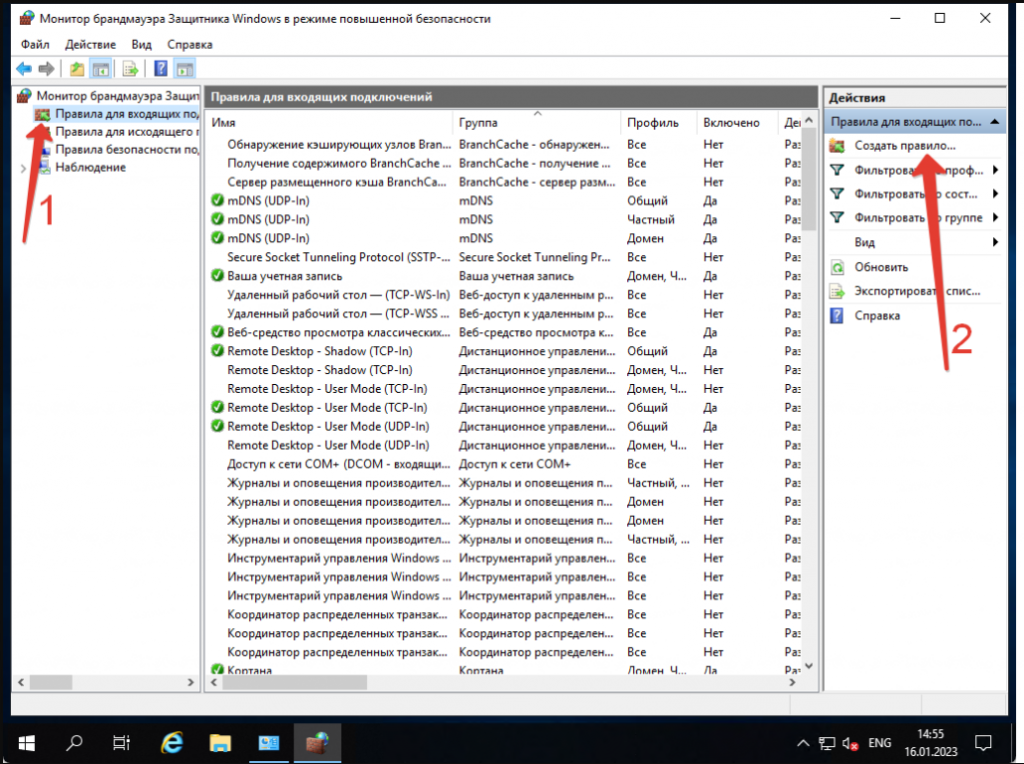1024x764 pixels.
Task: Click Обновить in the Actions pane
Action: [x=881, y=267]
